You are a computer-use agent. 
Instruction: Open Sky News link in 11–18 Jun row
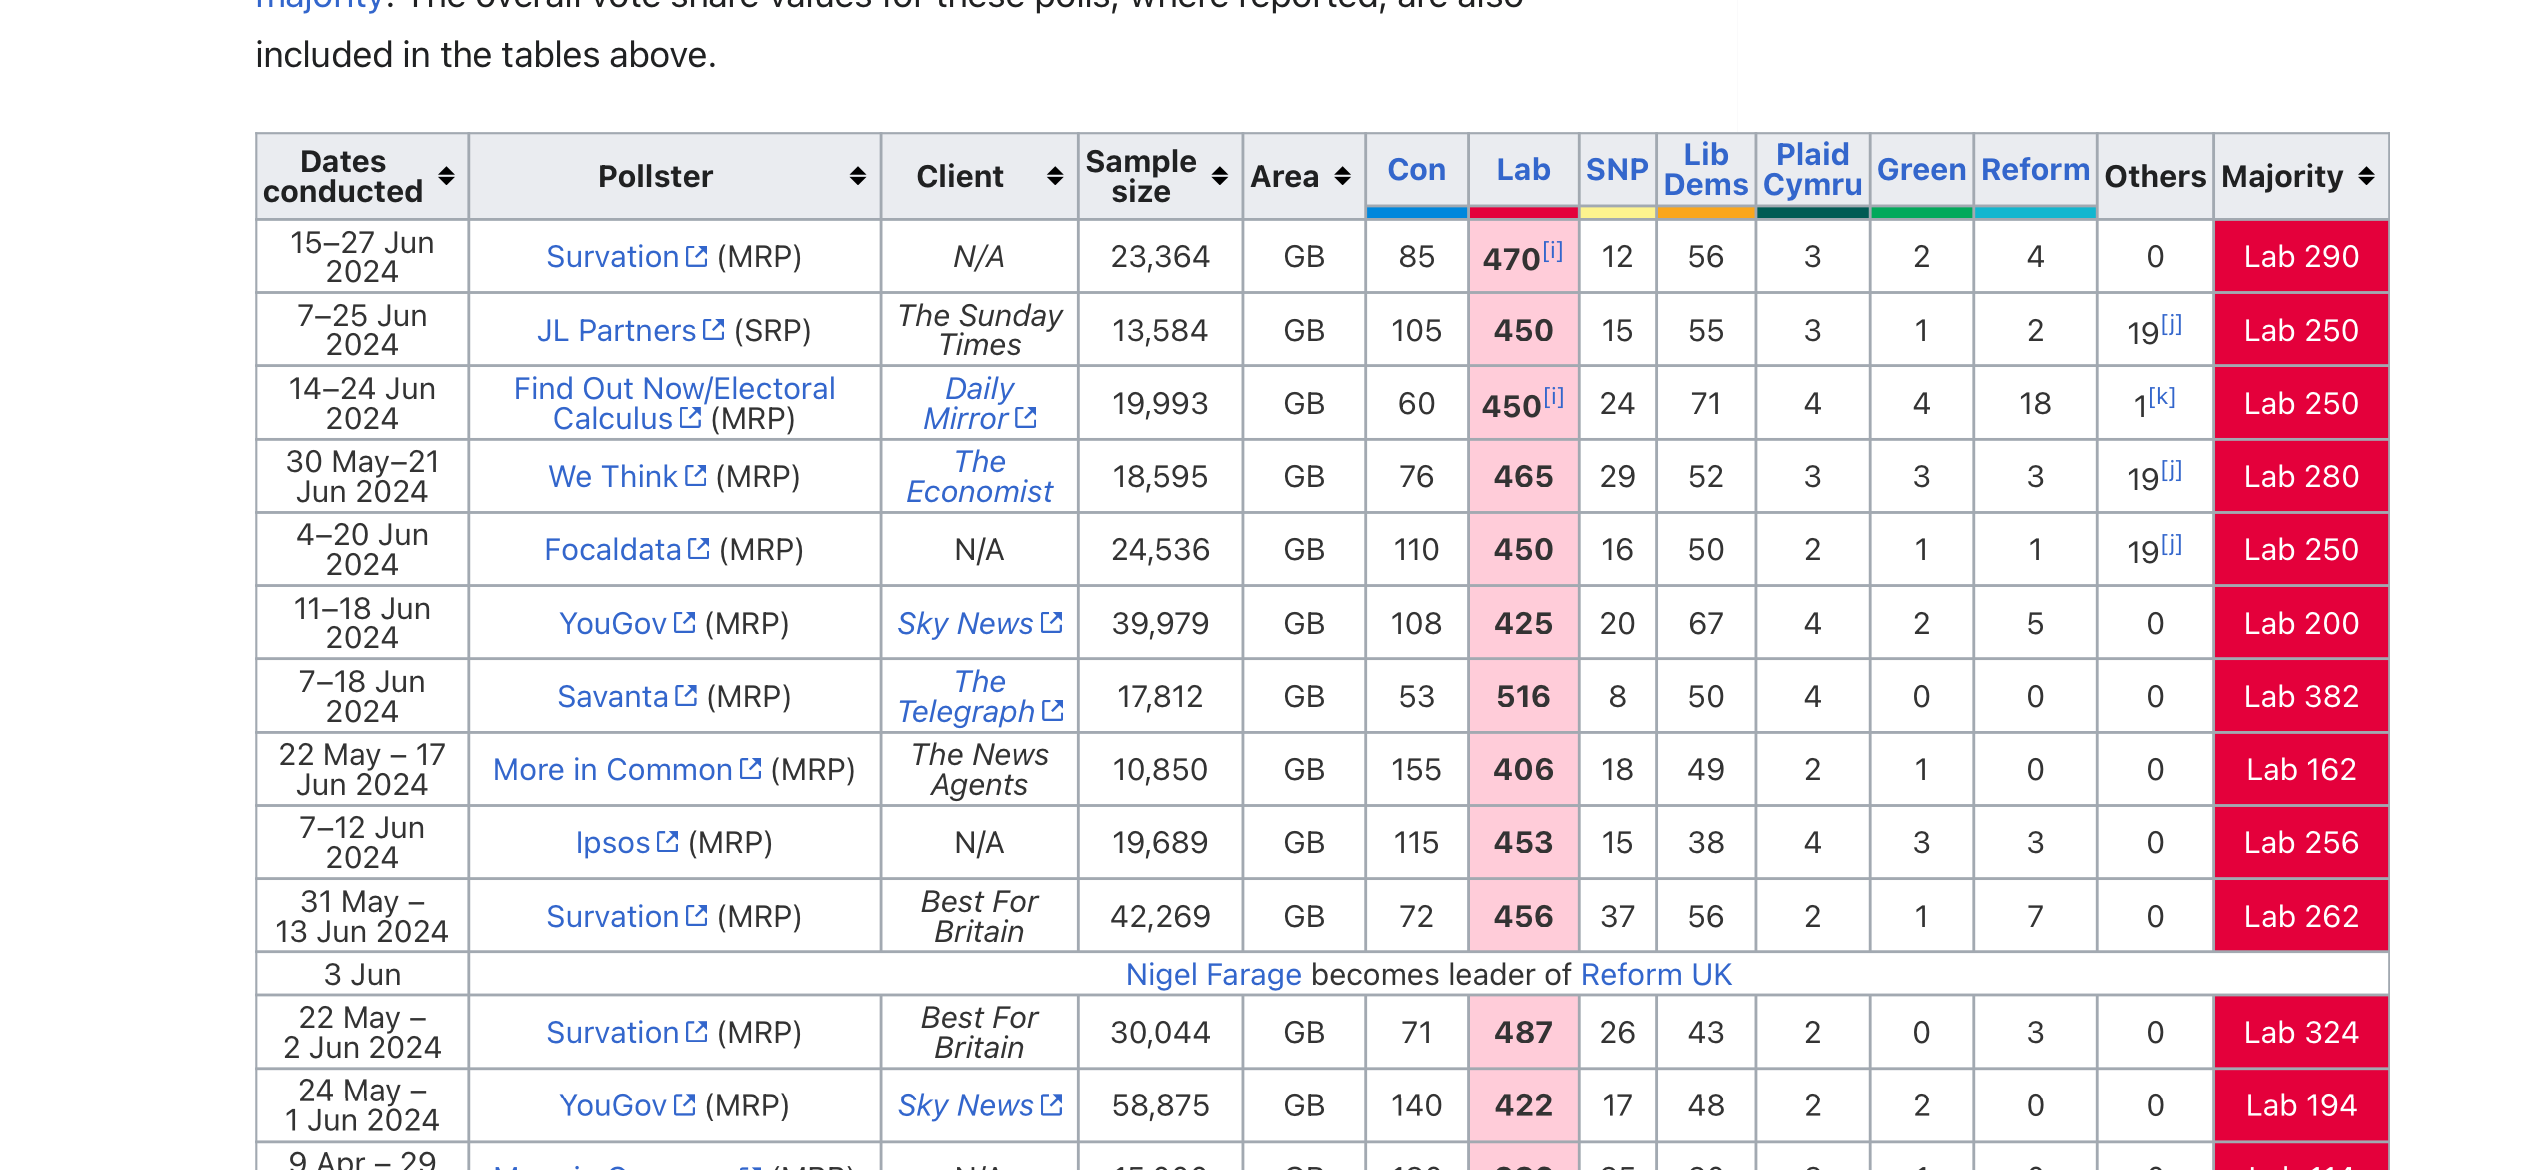(979, 623)
